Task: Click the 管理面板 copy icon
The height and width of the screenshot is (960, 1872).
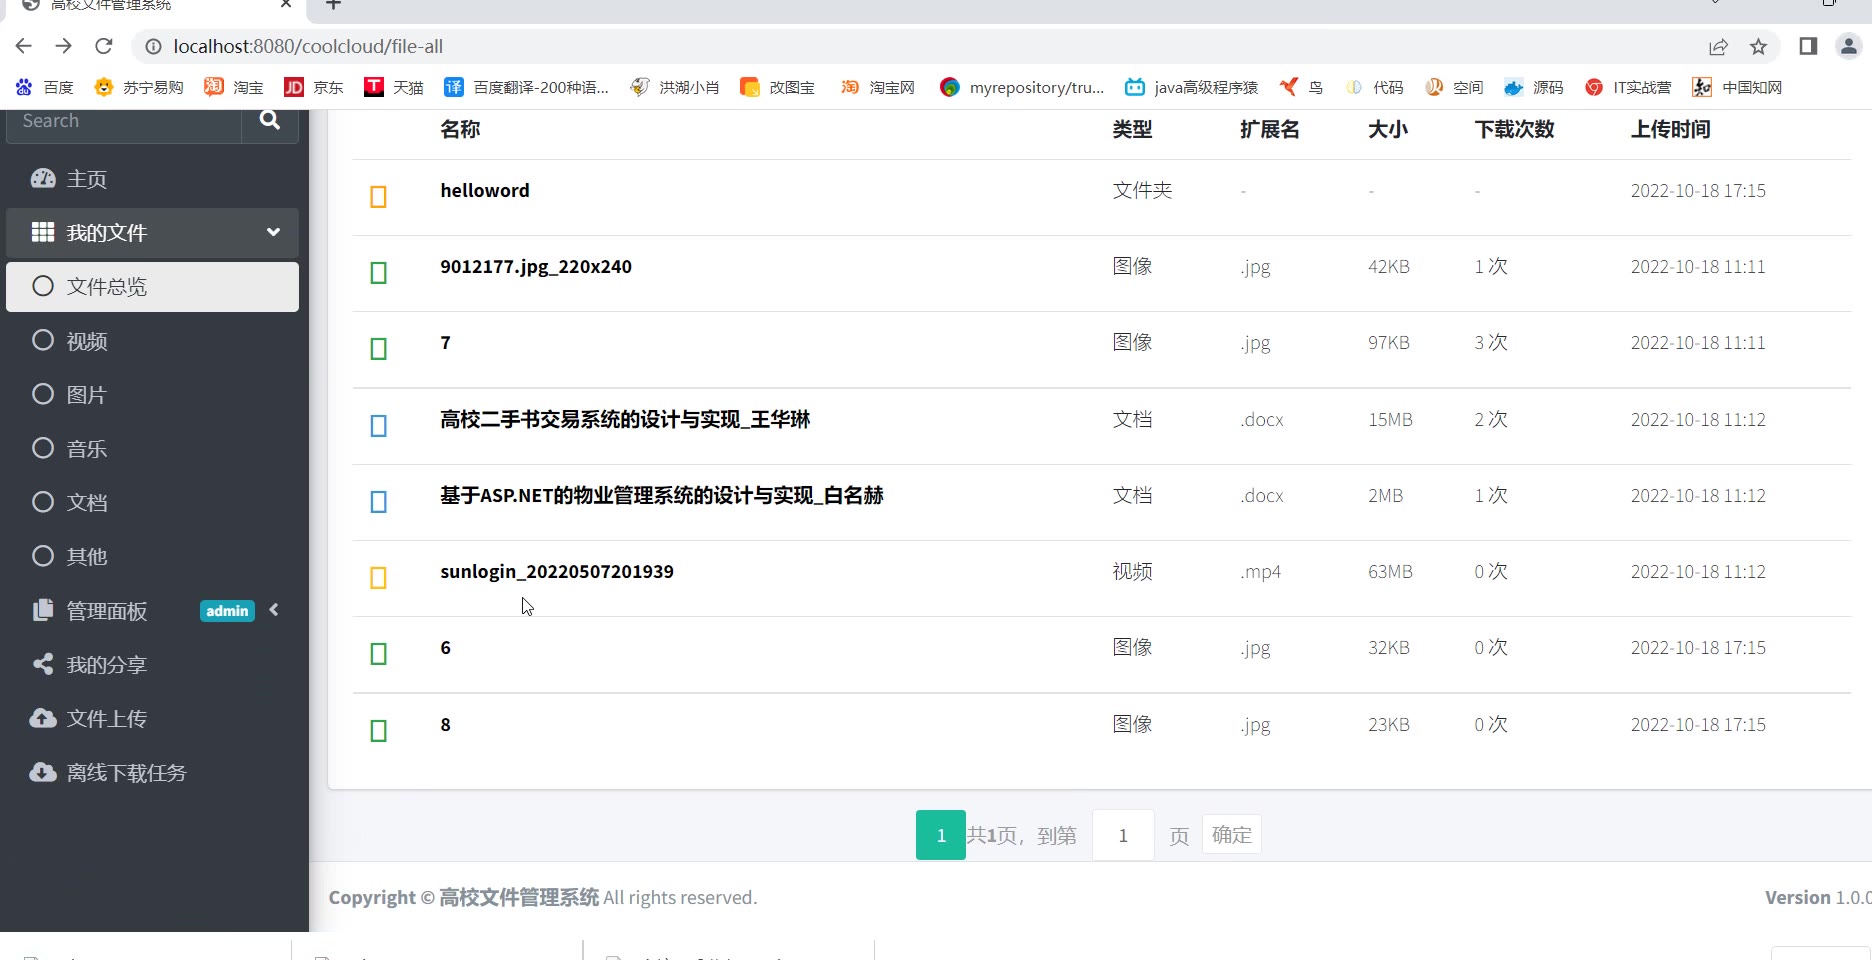Action: pyautogui.click(x=43, y=610)
